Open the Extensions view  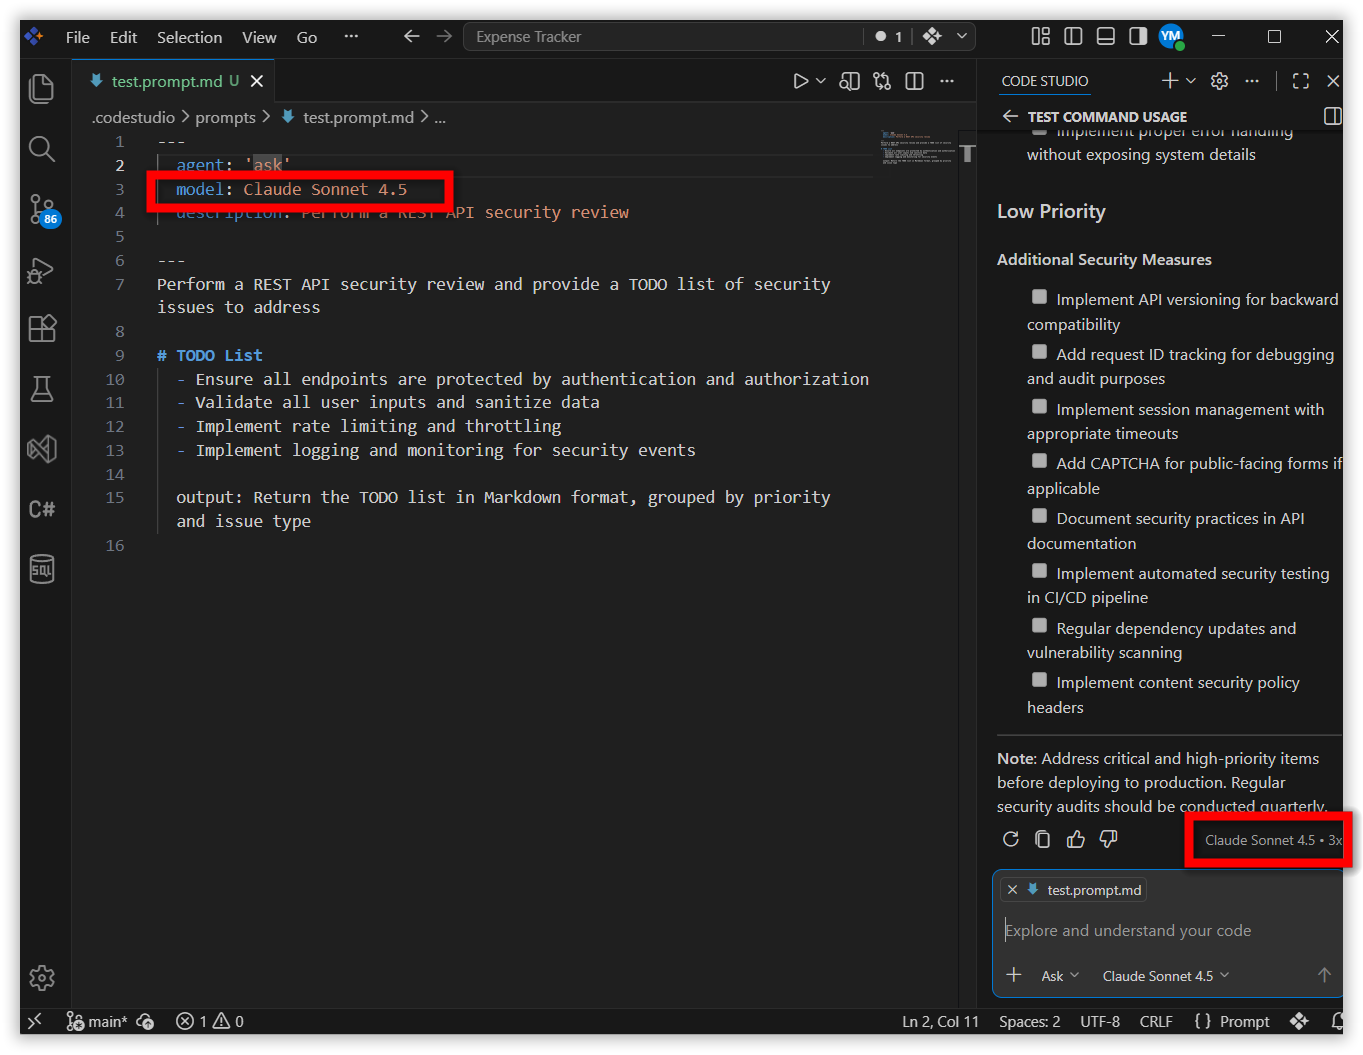tap(42, 329)
